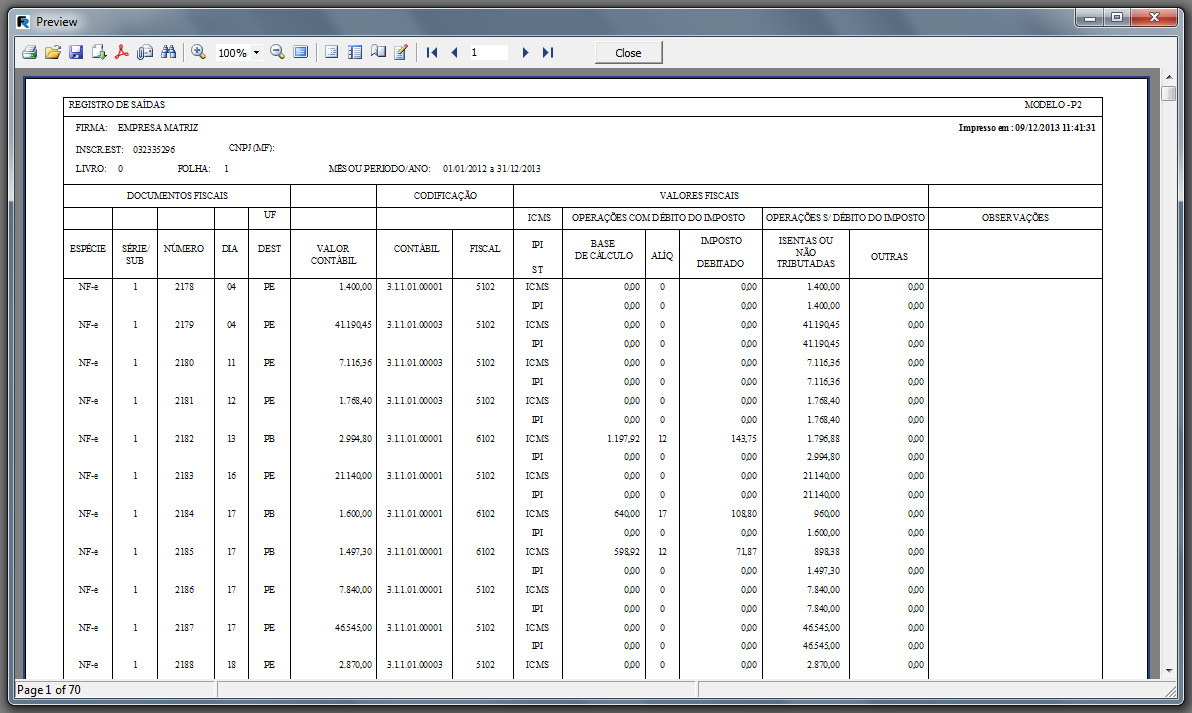Go to the previous page
Screen dimensions: 1192x713
point(455,52)
